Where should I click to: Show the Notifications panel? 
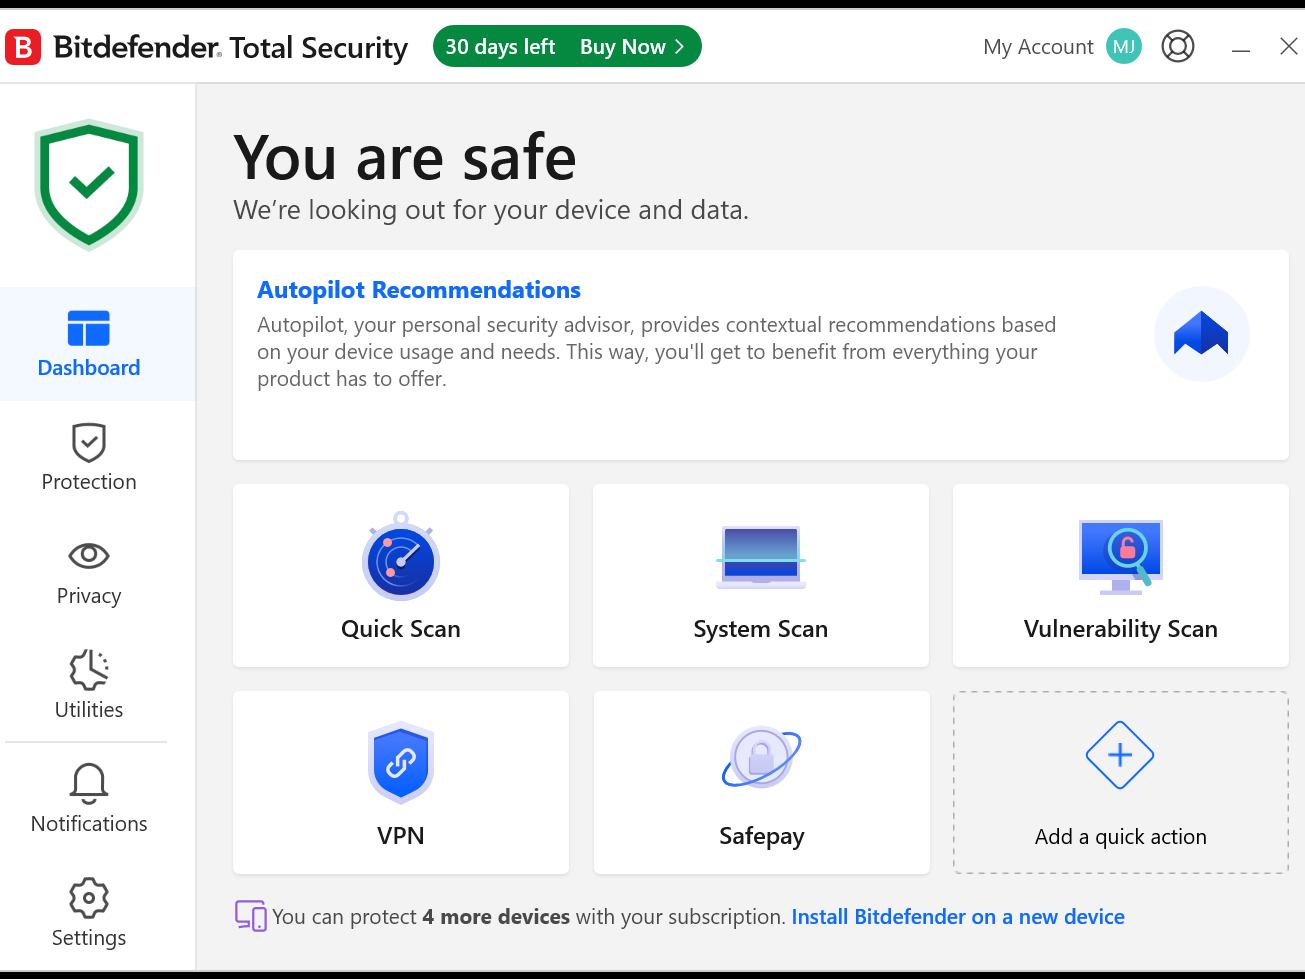click(89, 799)
